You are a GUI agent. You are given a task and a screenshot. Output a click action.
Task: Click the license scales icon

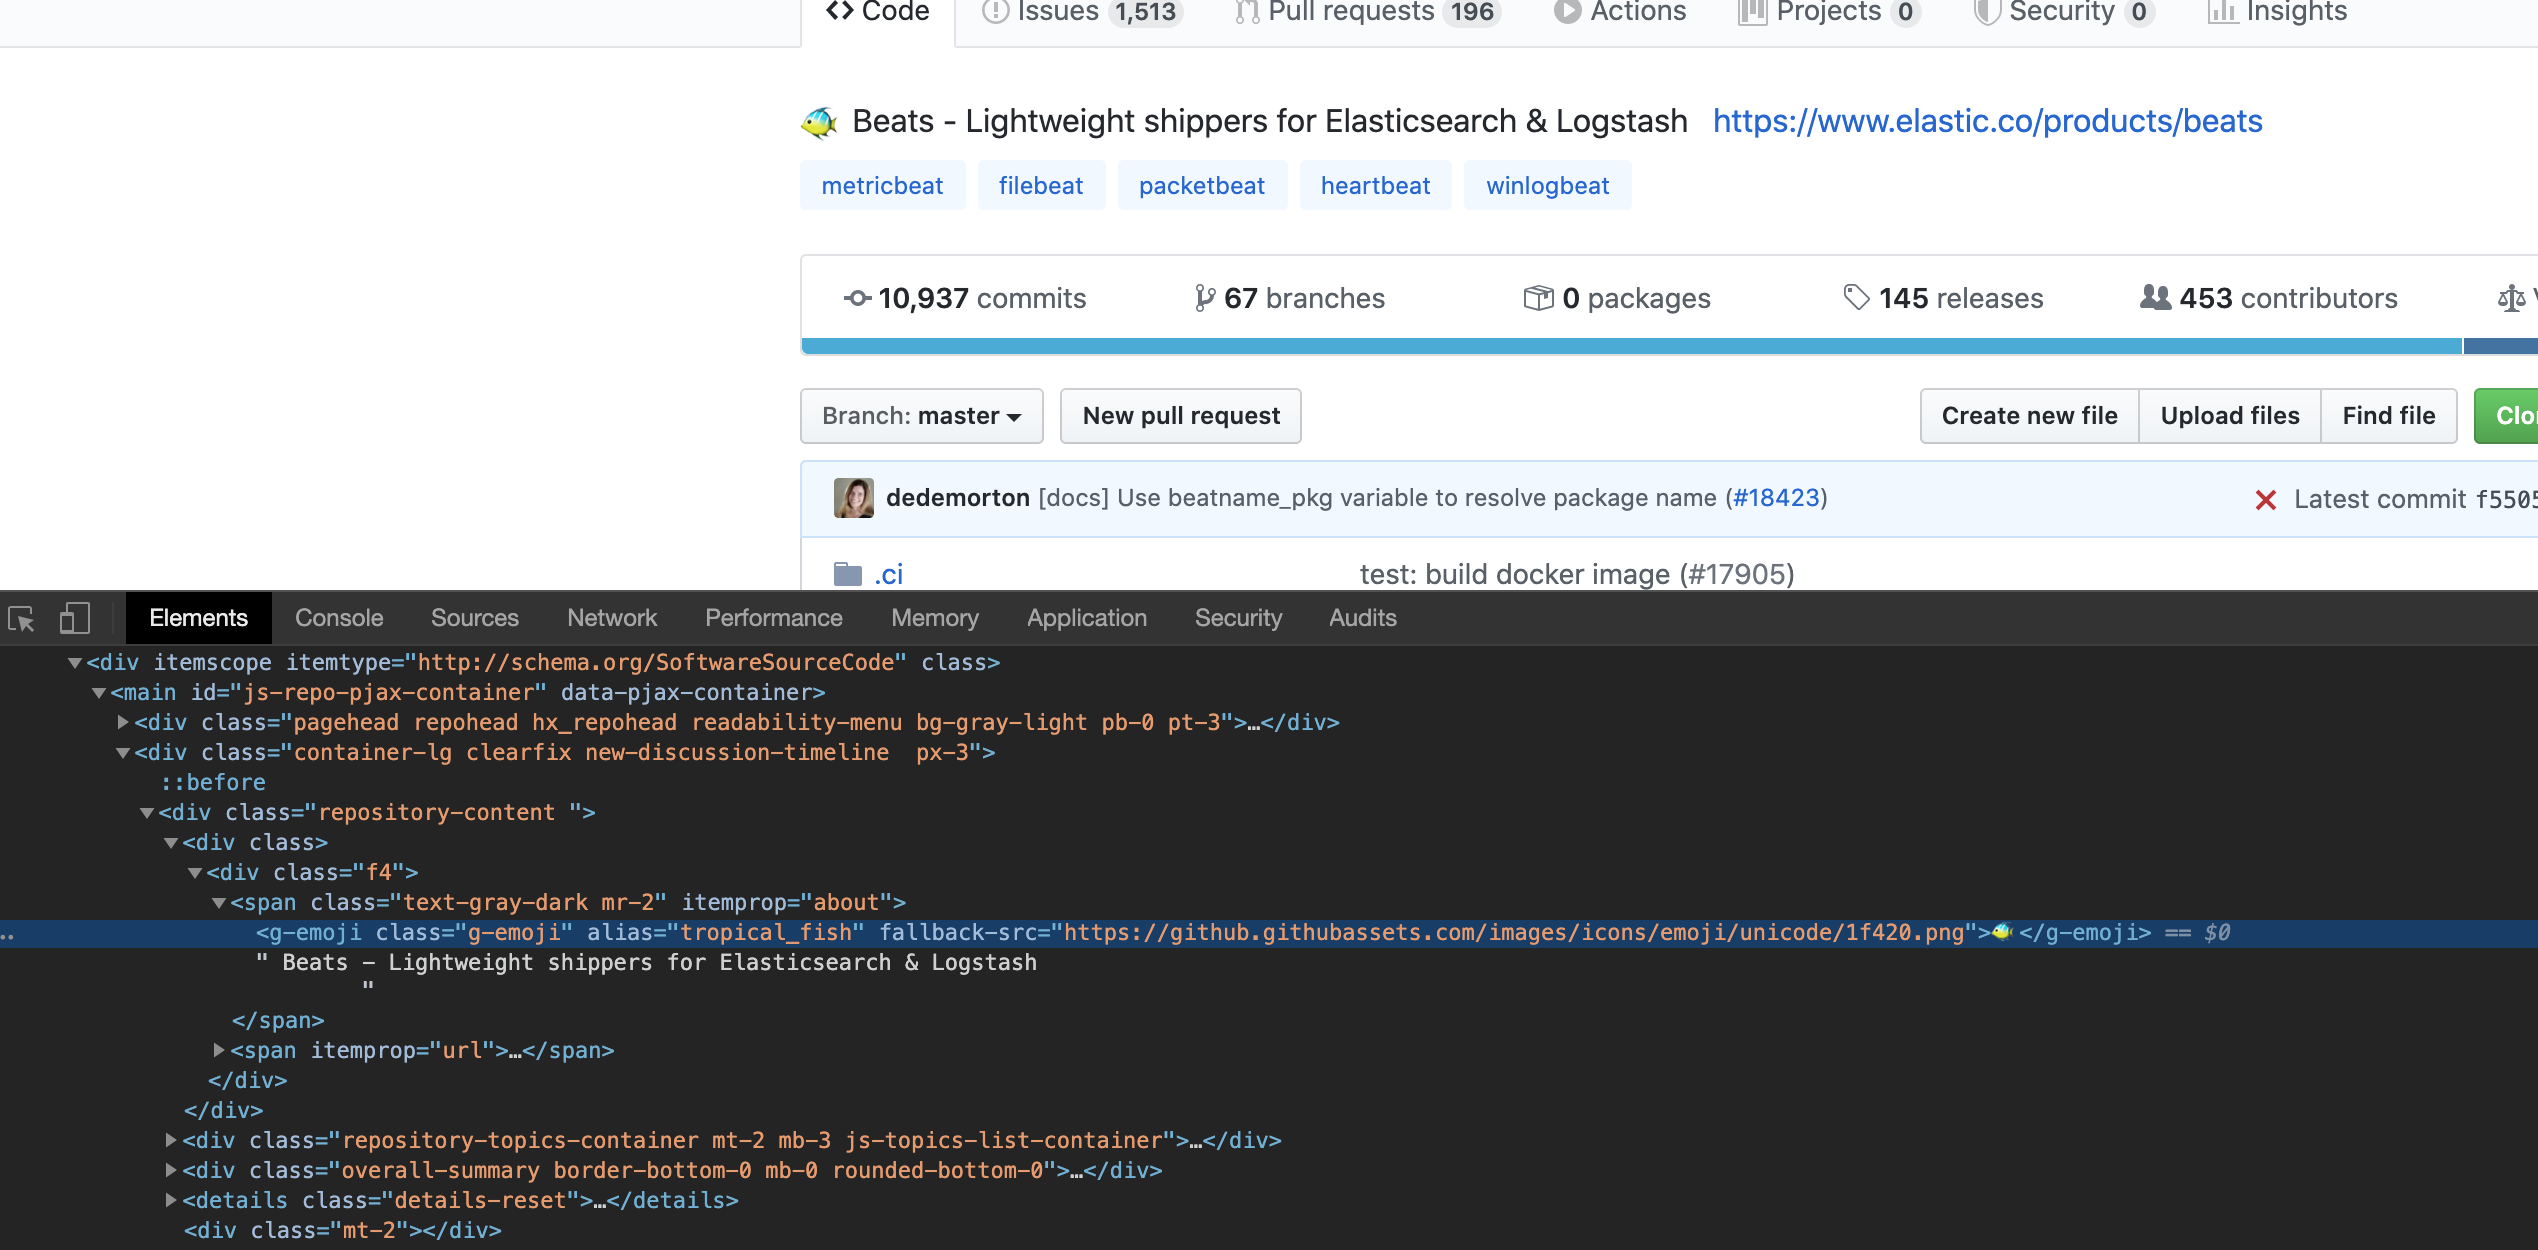click(2513, 298)
